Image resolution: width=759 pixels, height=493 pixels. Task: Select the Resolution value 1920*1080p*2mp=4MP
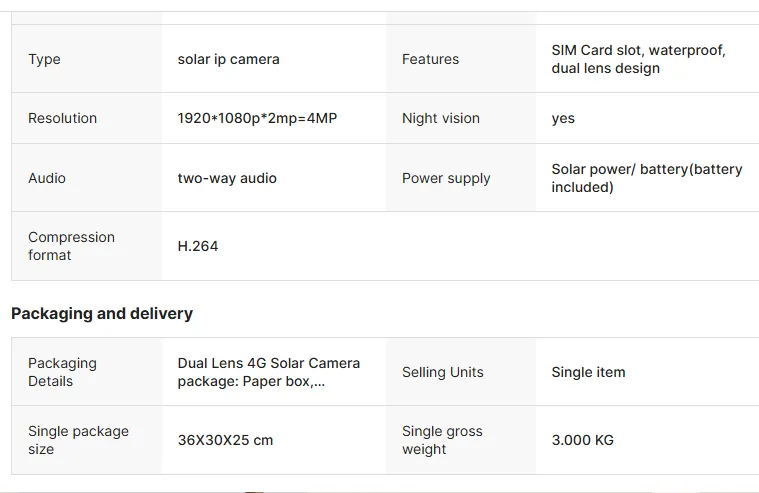tap(257, 118)
